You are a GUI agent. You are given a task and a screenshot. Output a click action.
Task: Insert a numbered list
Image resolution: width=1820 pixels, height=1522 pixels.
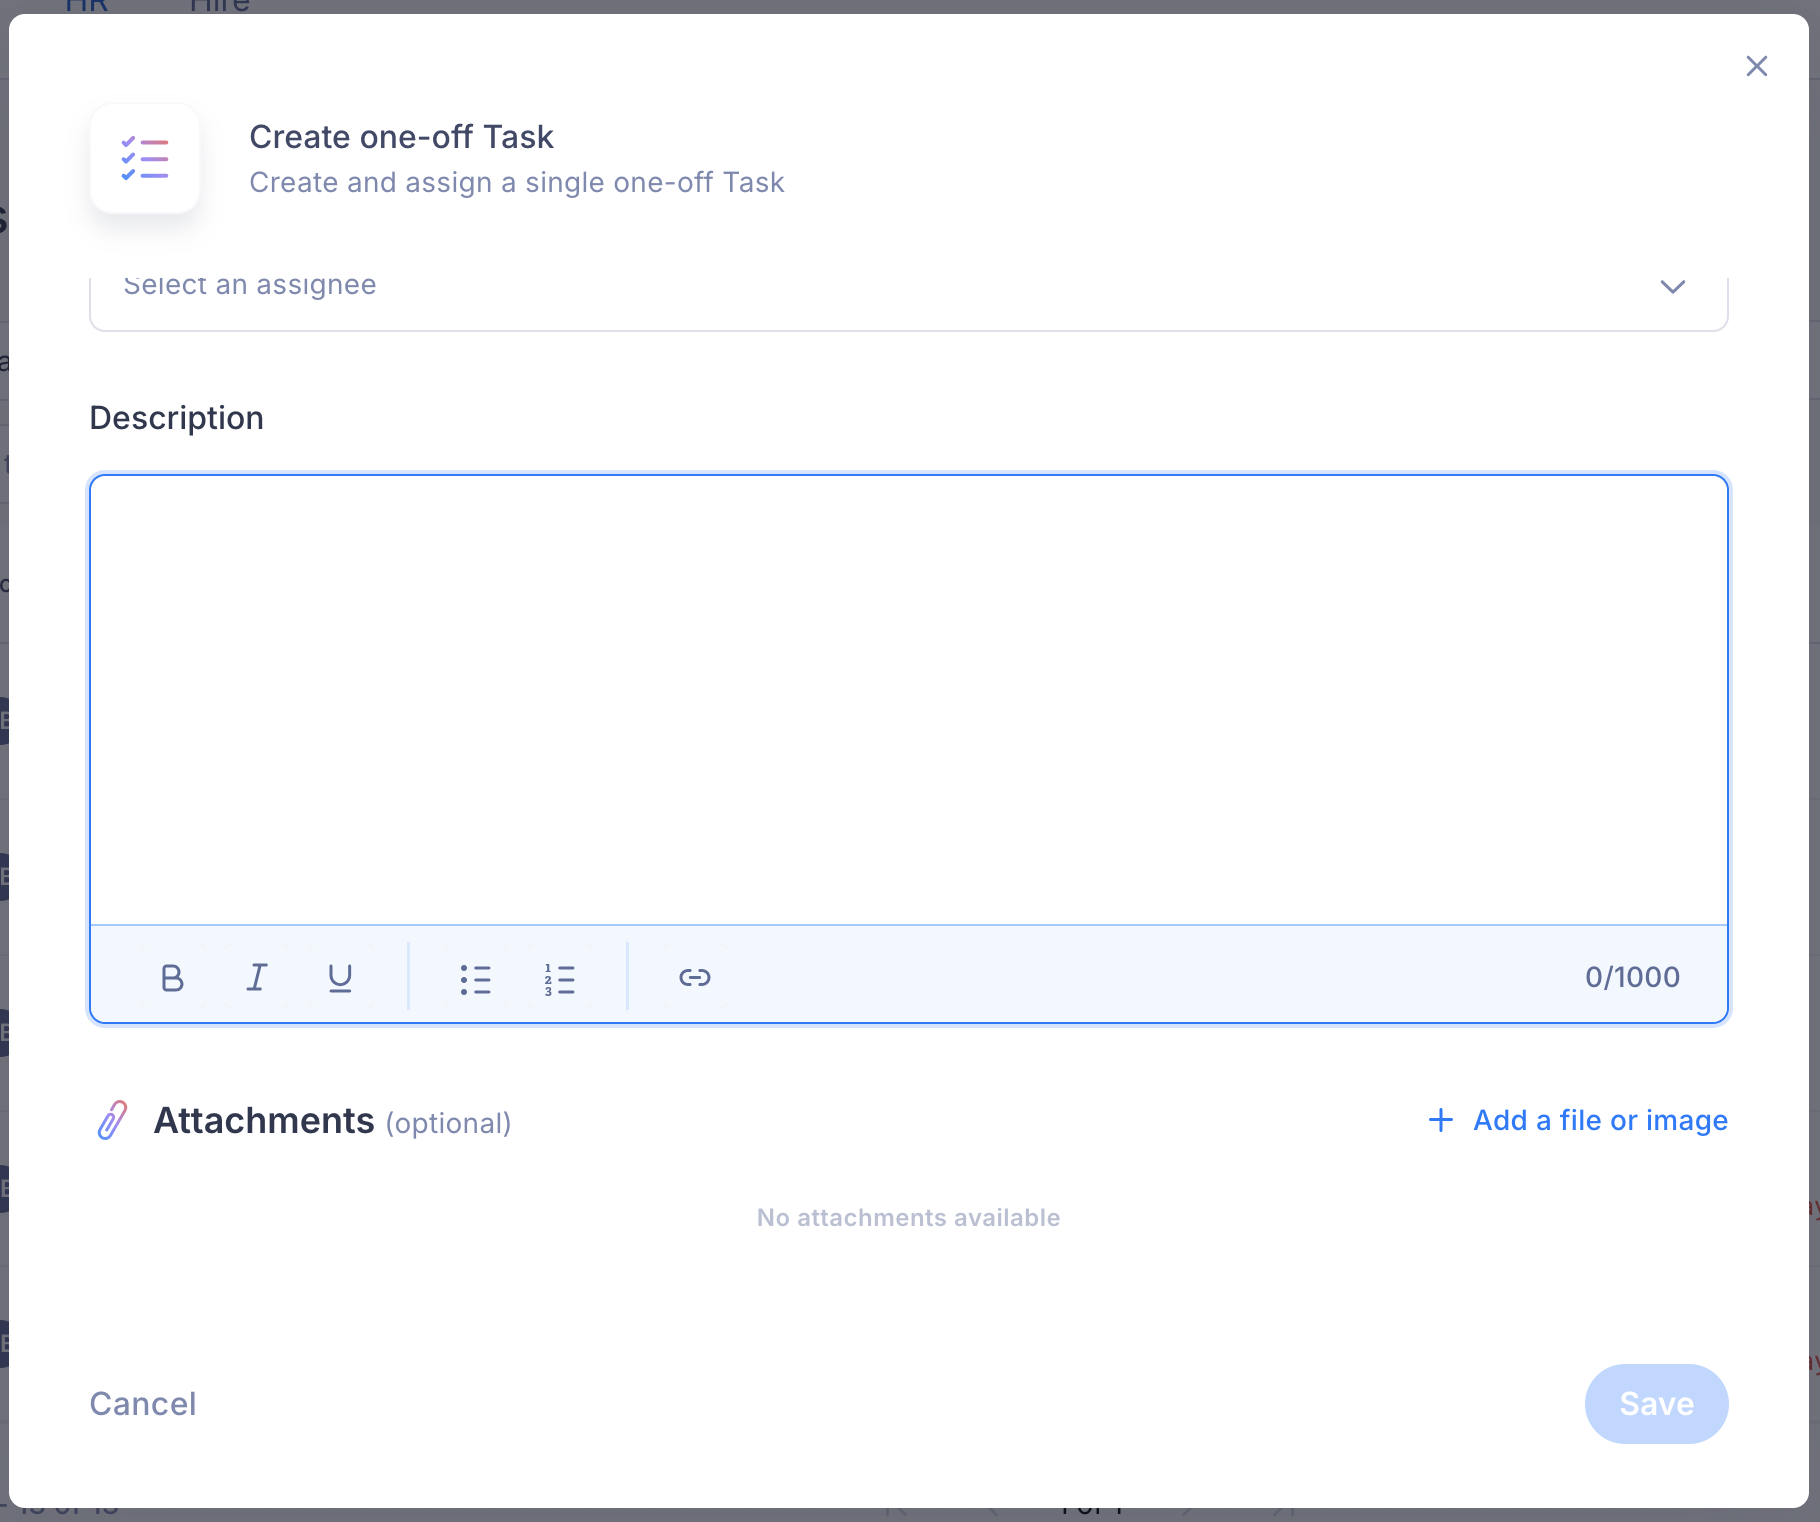coord(559,979)
